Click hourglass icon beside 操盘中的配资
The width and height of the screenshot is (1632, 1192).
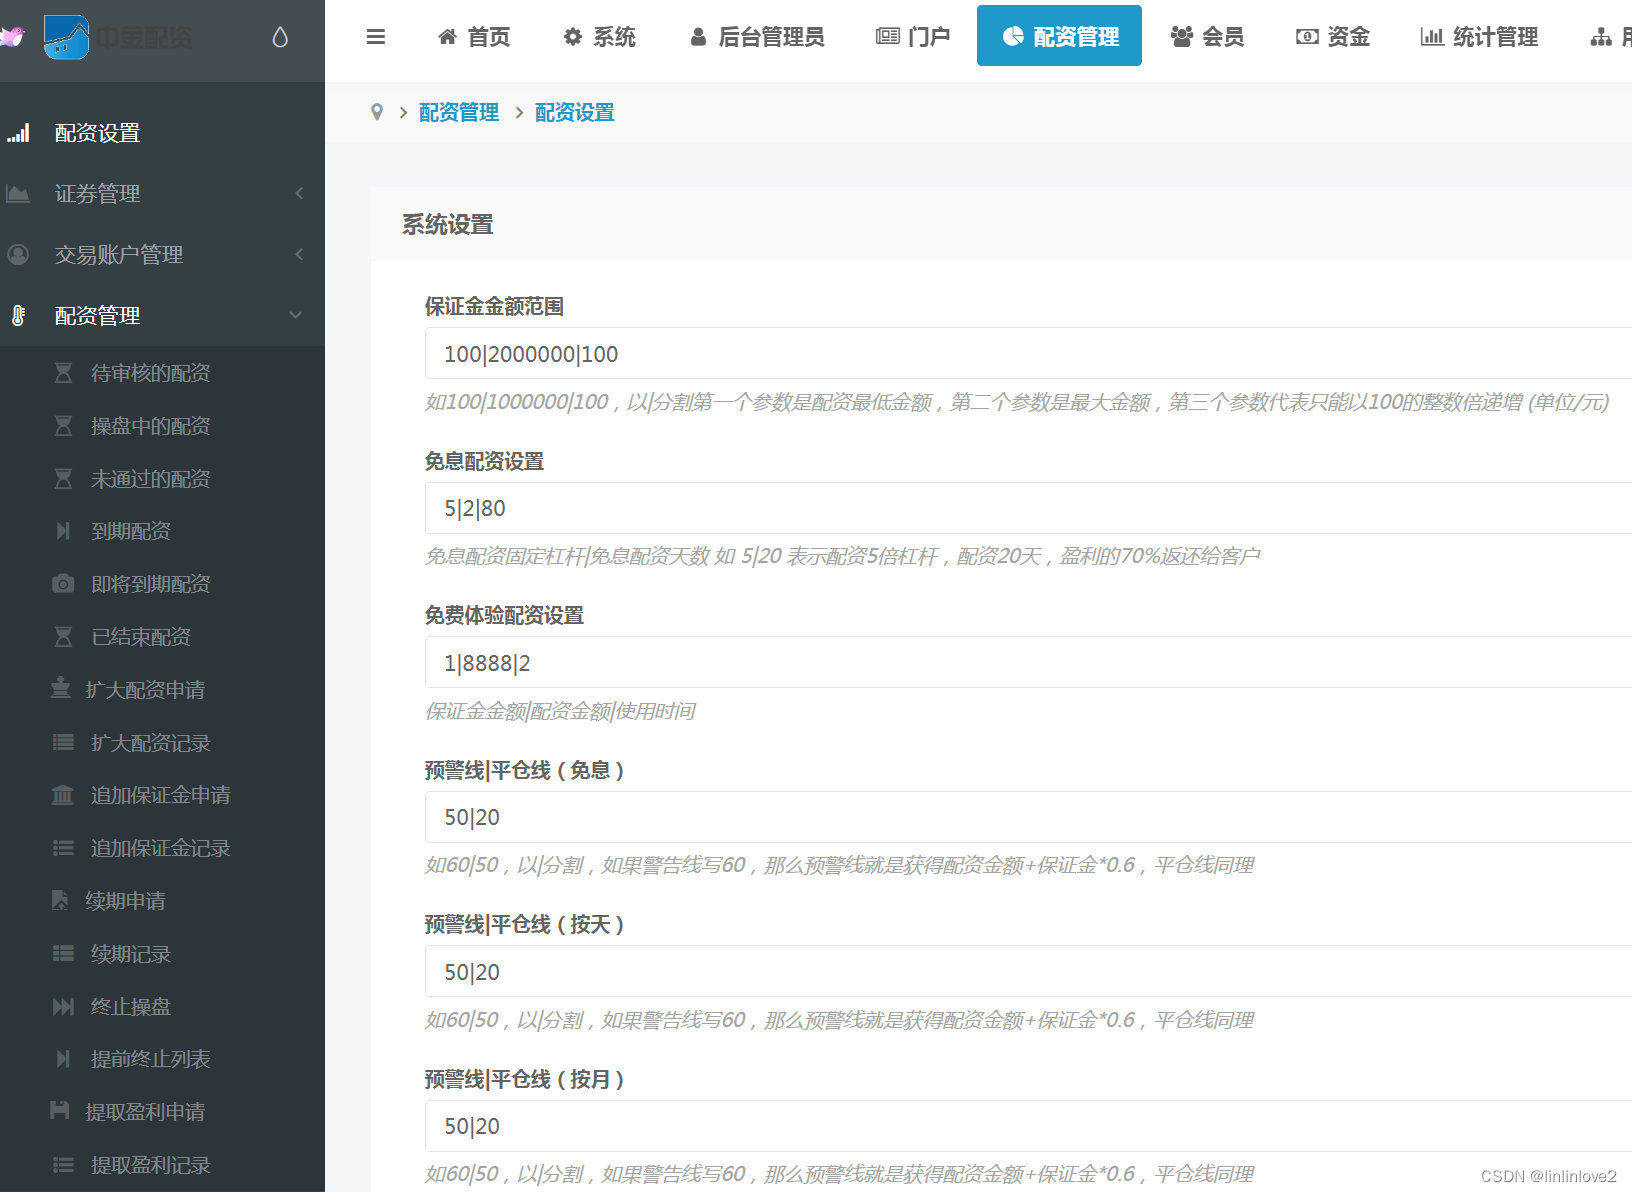(63, 426)
